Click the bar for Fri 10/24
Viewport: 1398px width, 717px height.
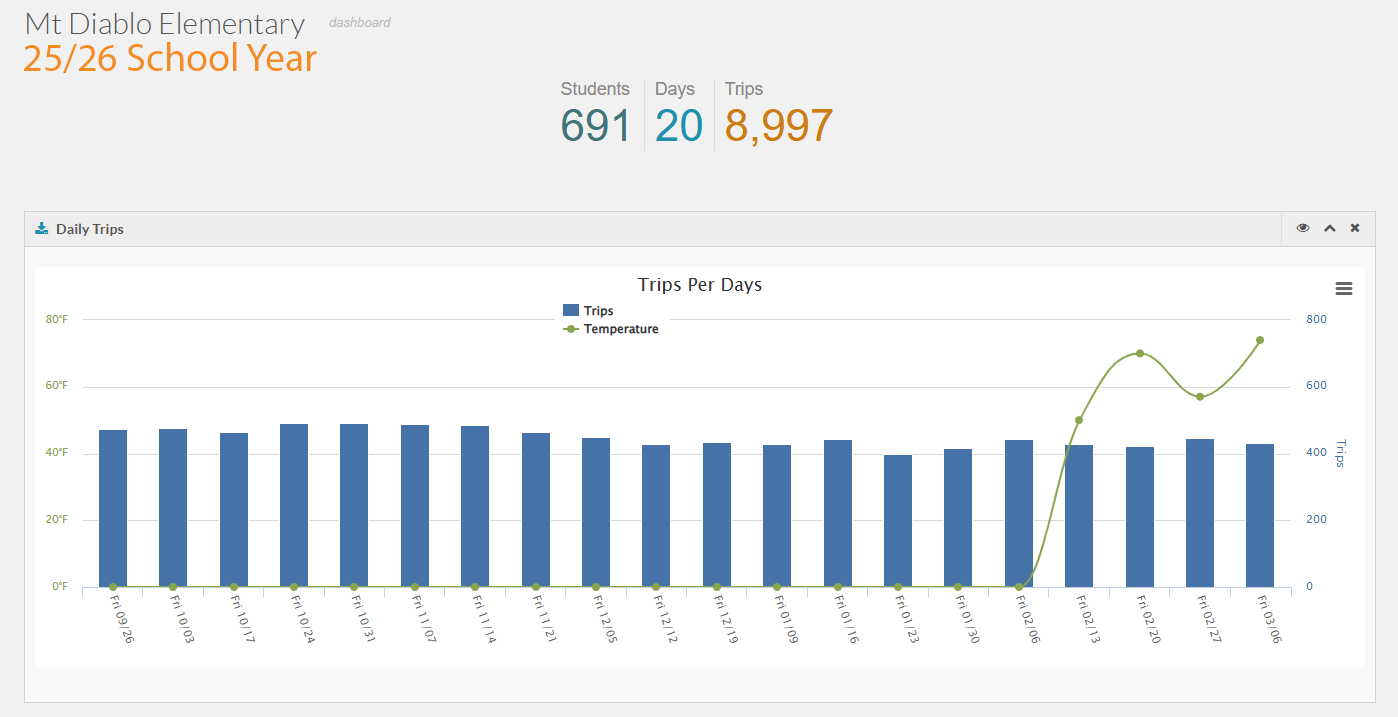294,505
